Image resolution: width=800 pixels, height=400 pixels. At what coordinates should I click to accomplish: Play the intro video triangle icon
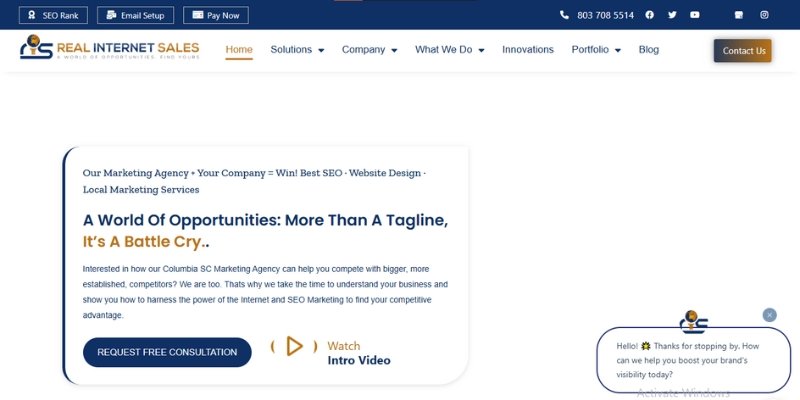click(294, 346)
